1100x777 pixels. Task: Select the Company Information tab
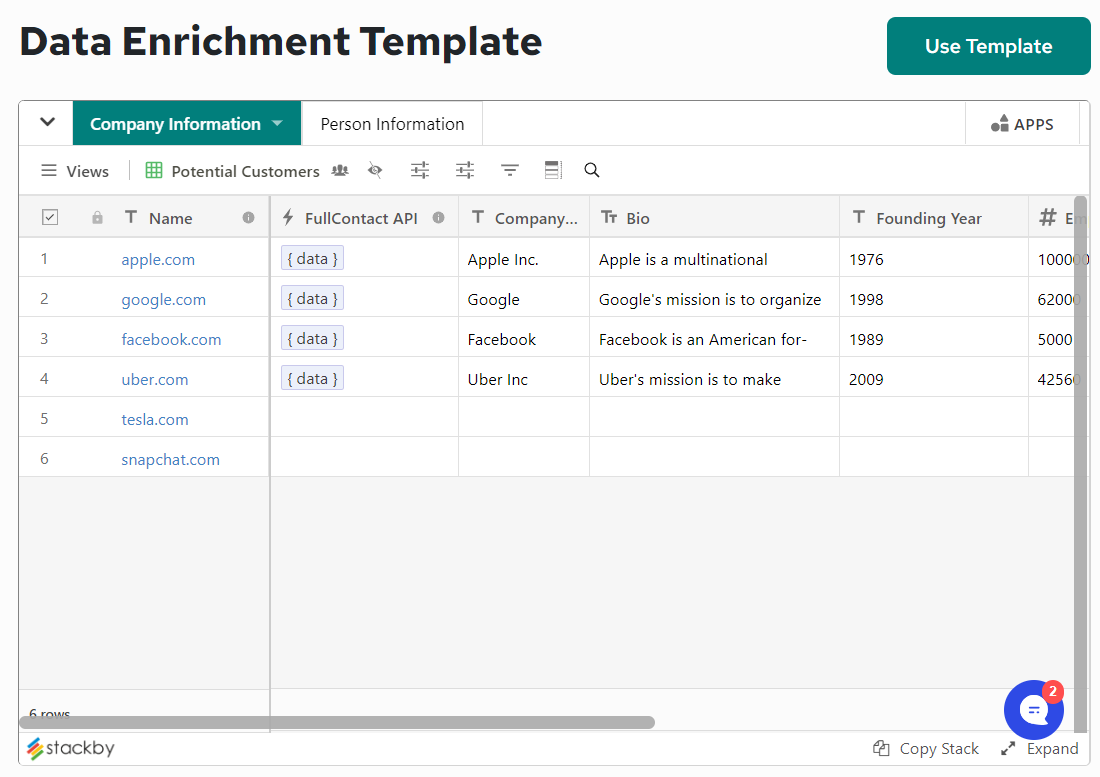coord(175,123)
